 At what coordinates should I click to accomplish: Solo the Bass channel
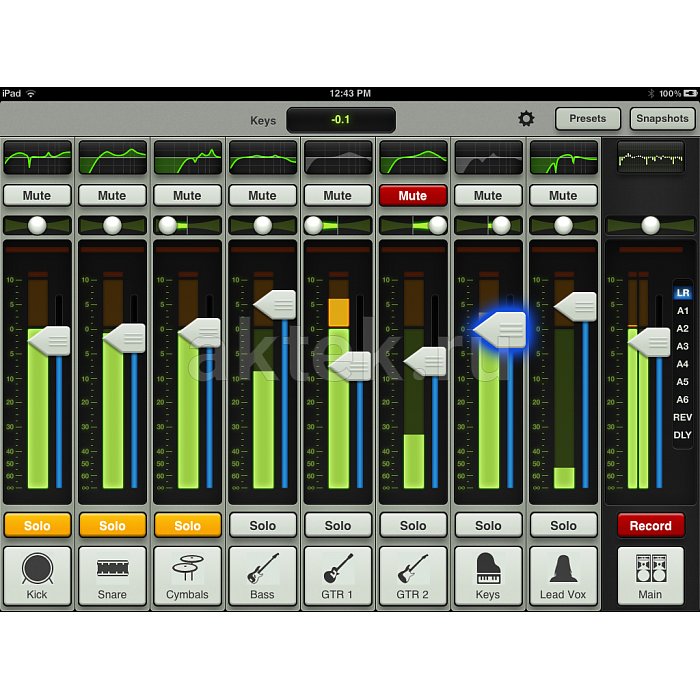263,525
